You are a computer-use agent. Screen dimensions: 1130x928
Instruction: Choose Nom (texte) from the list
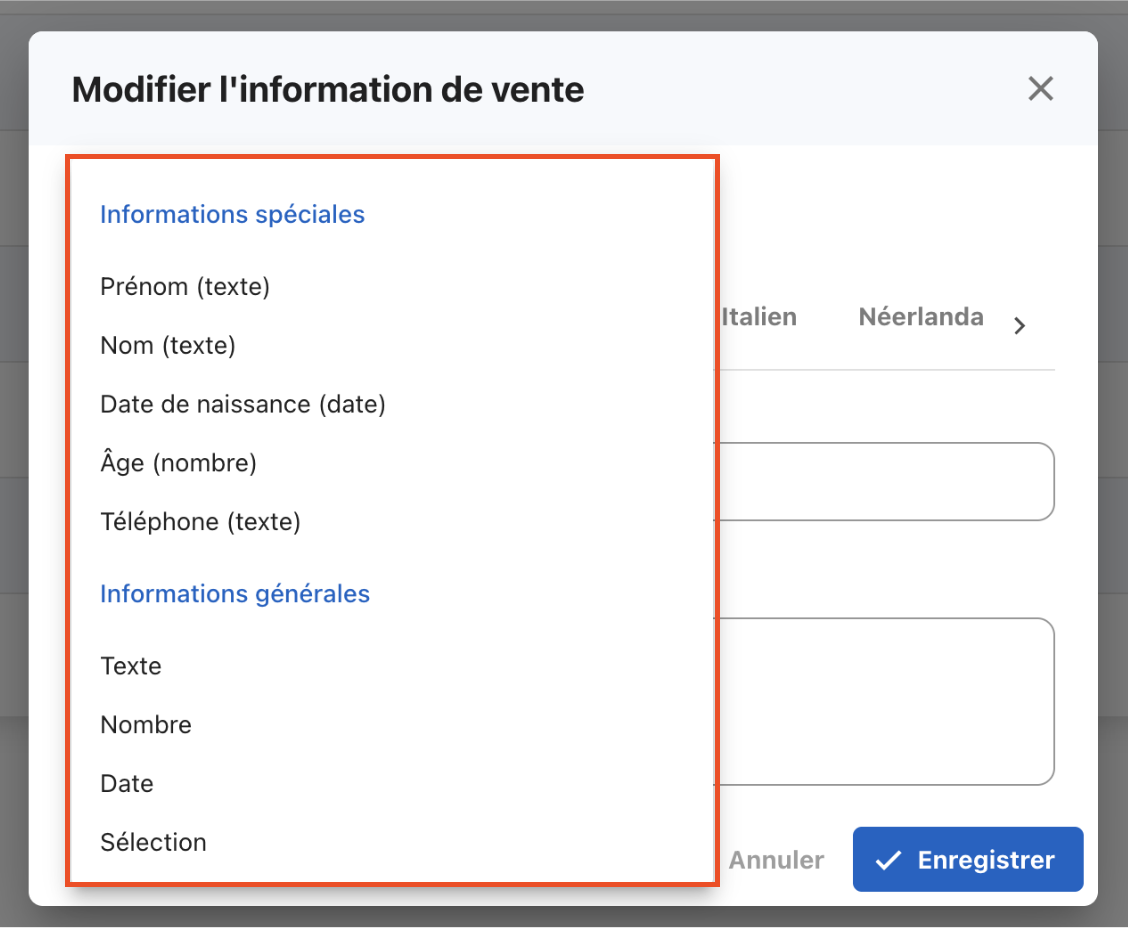pos(168,346)
